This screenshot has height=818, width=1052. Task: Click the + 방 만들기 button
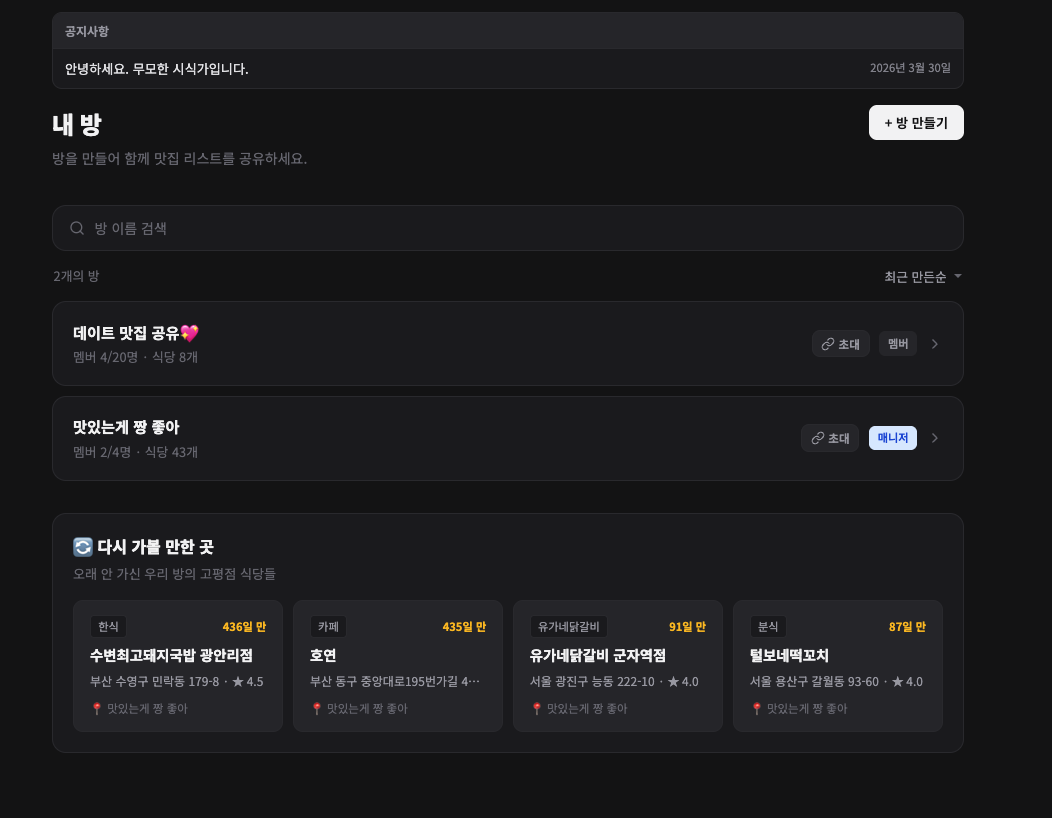click(916, 123)
